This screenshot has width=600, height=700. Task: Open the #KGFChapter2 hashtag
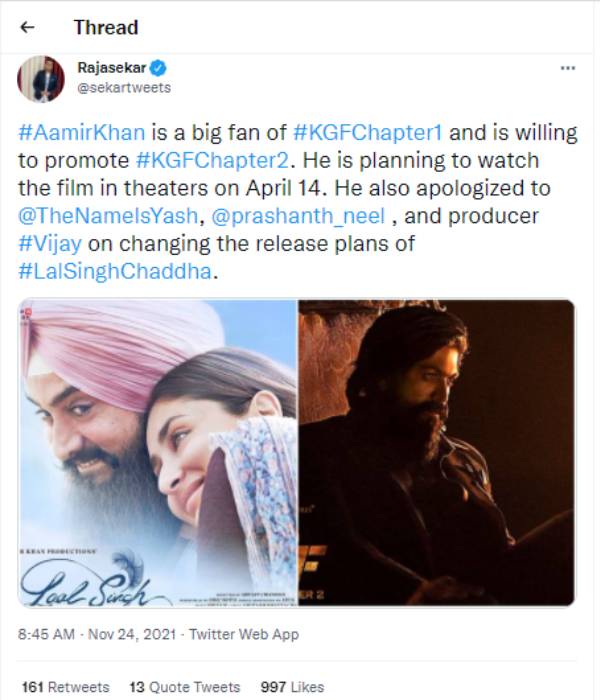coord(212,160)
